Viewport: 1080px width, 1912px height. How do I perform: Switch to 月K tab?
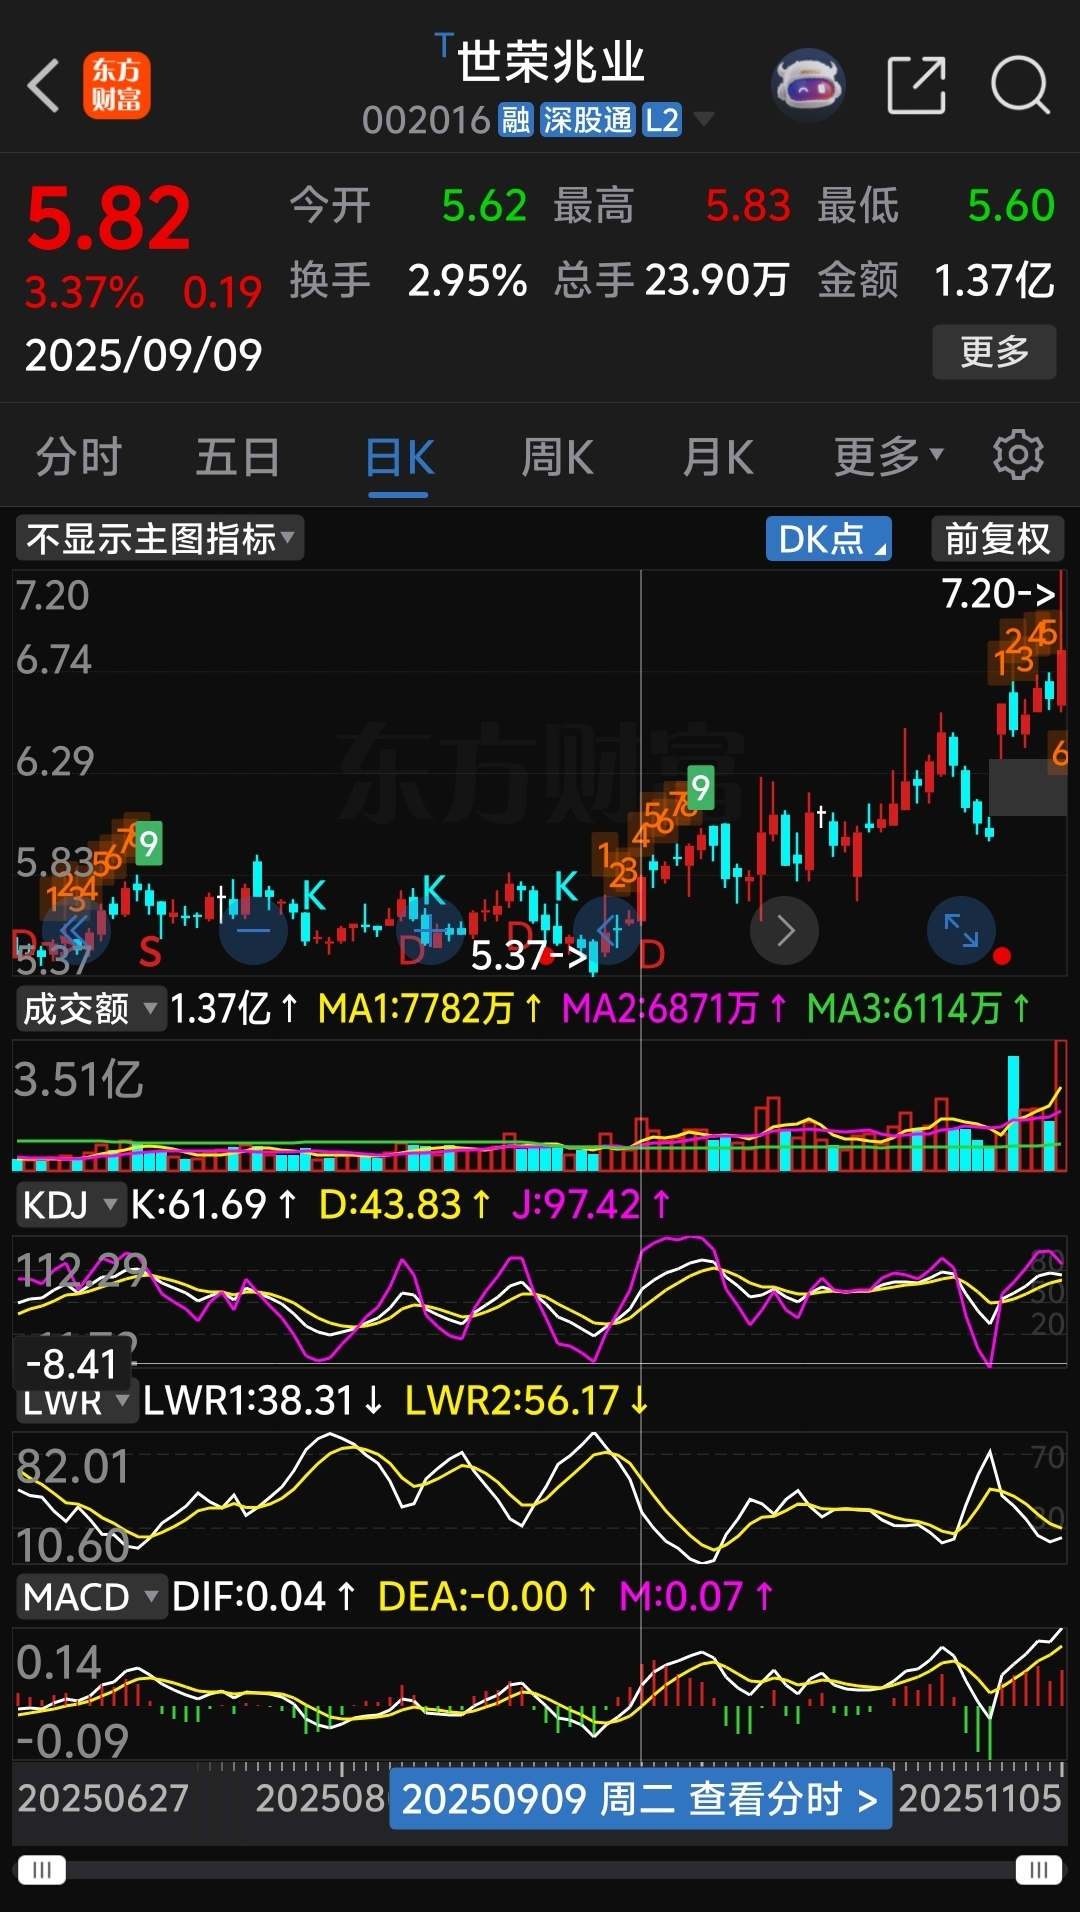coord(718,457)
